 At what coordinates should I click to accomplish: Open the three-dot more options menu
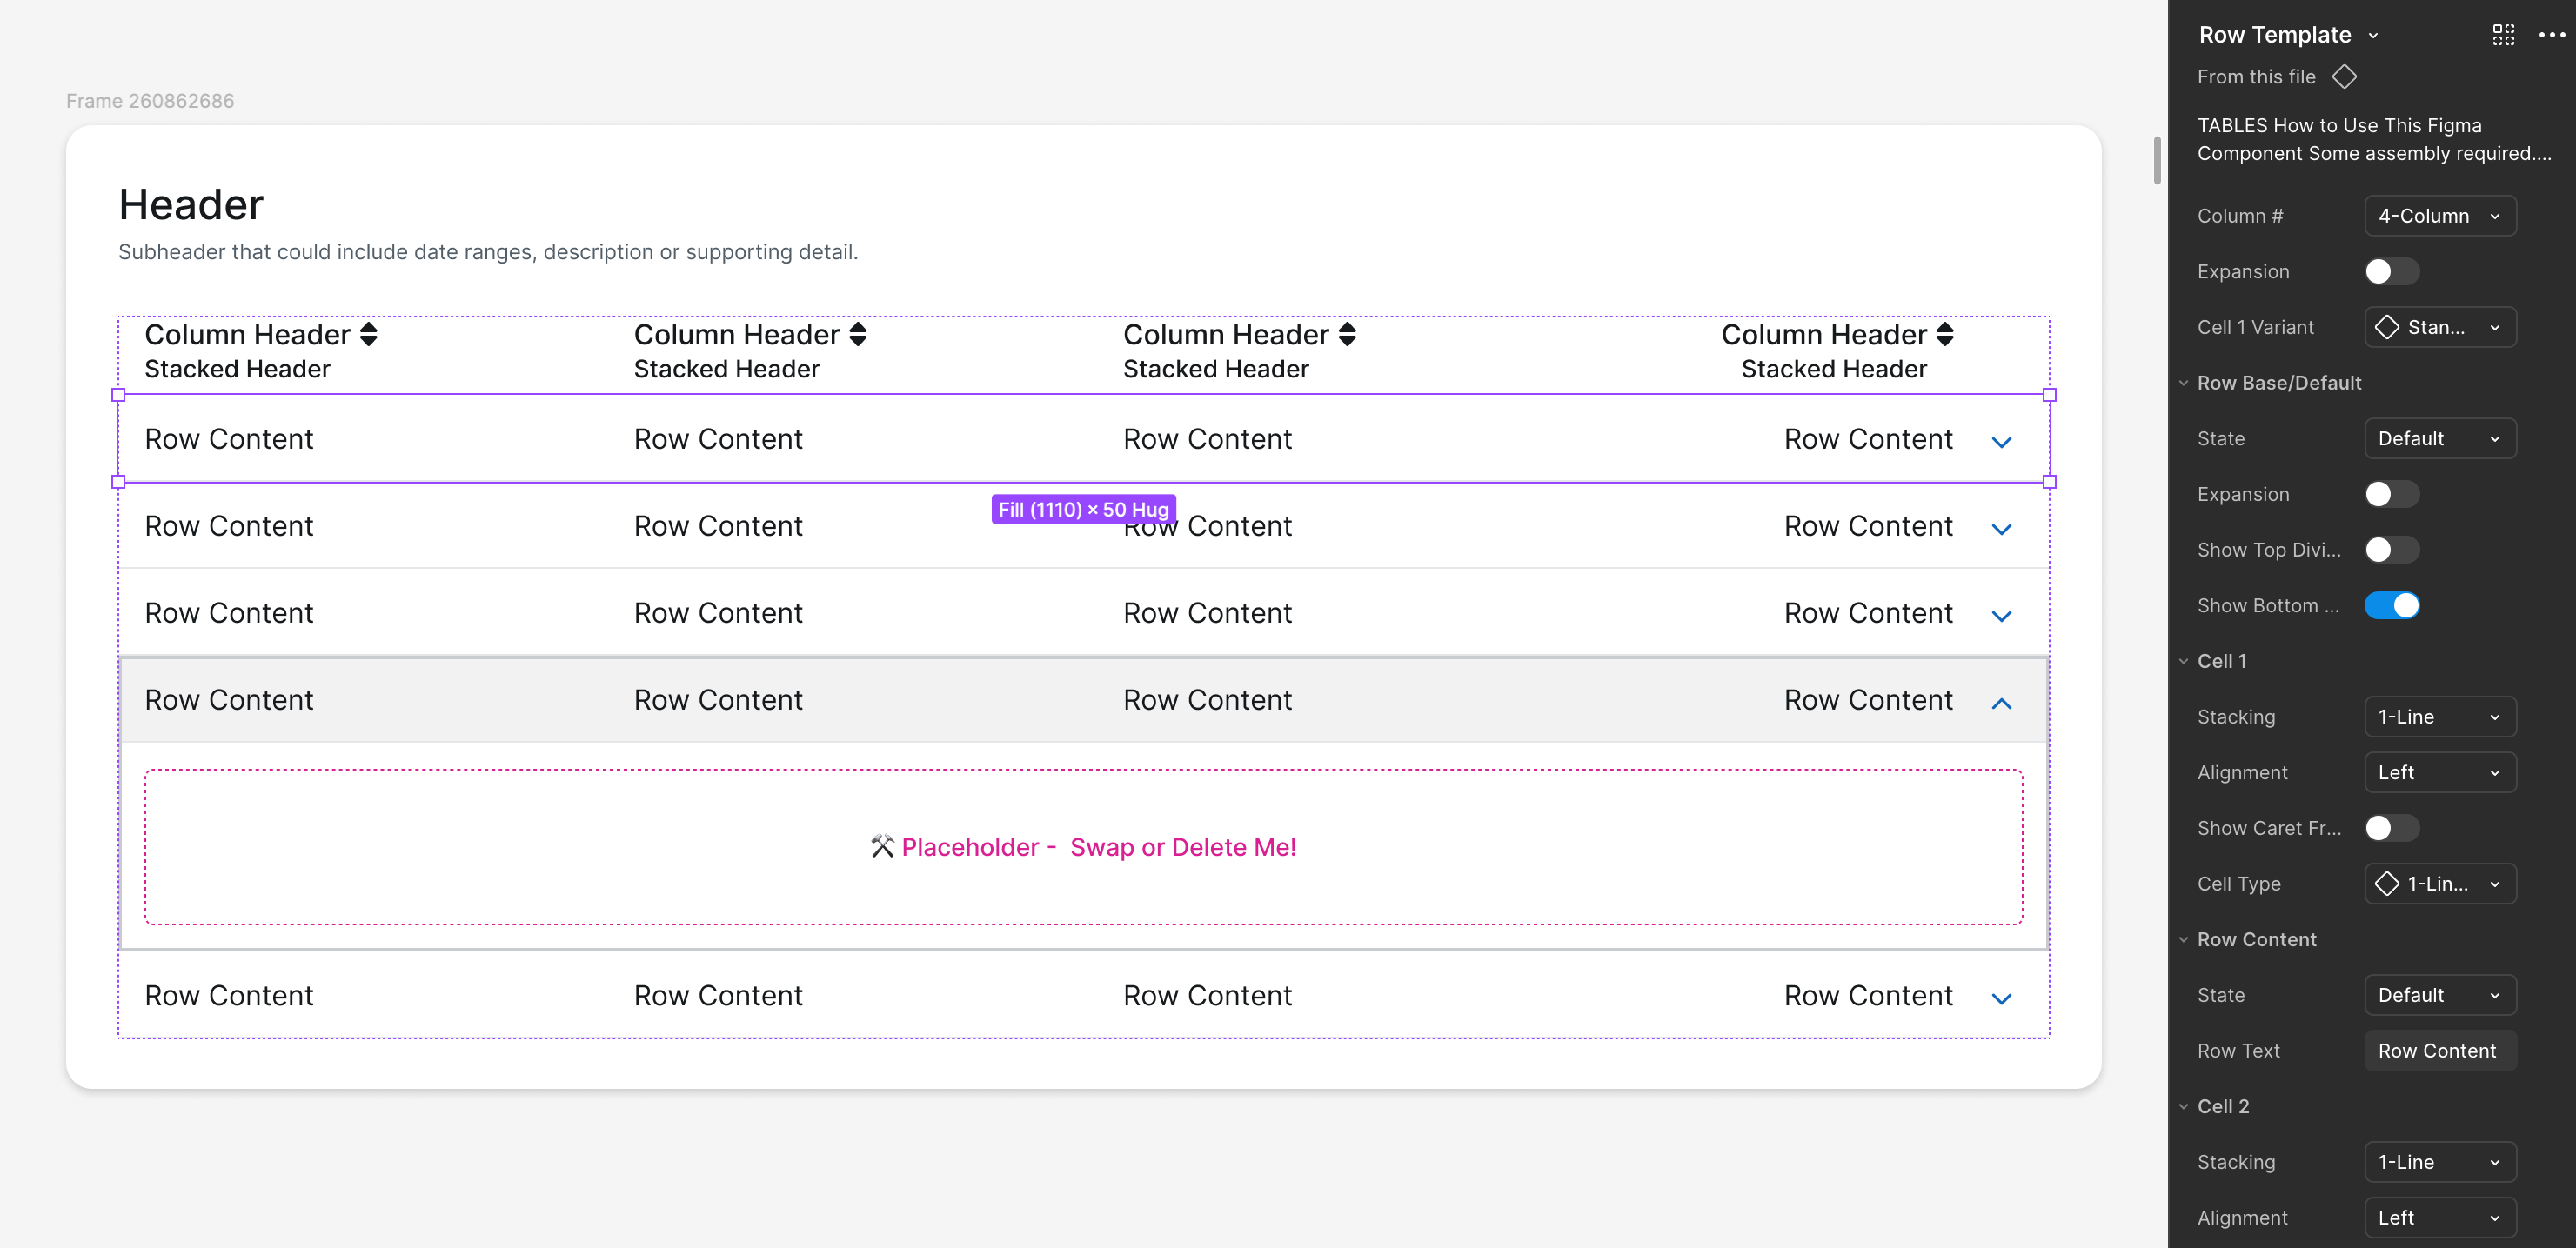click(2551, 35)
